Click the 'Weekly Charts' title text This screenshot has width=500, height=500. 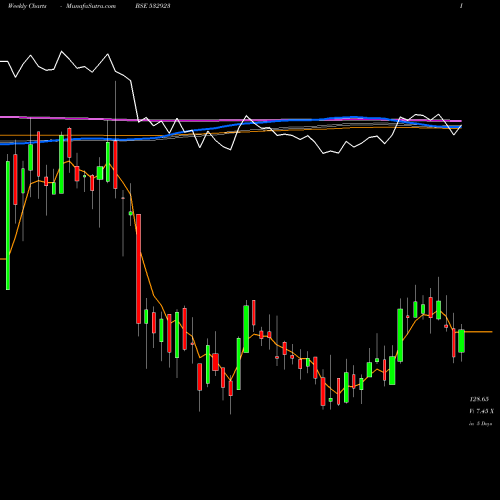point(27,6)
